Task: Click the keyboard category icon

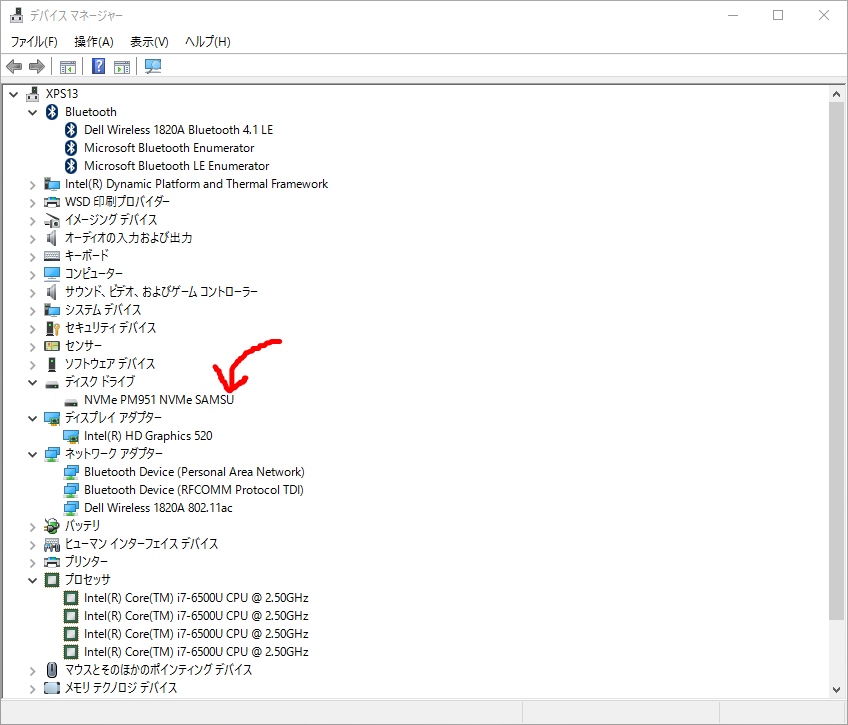Action: click(52, 256)
